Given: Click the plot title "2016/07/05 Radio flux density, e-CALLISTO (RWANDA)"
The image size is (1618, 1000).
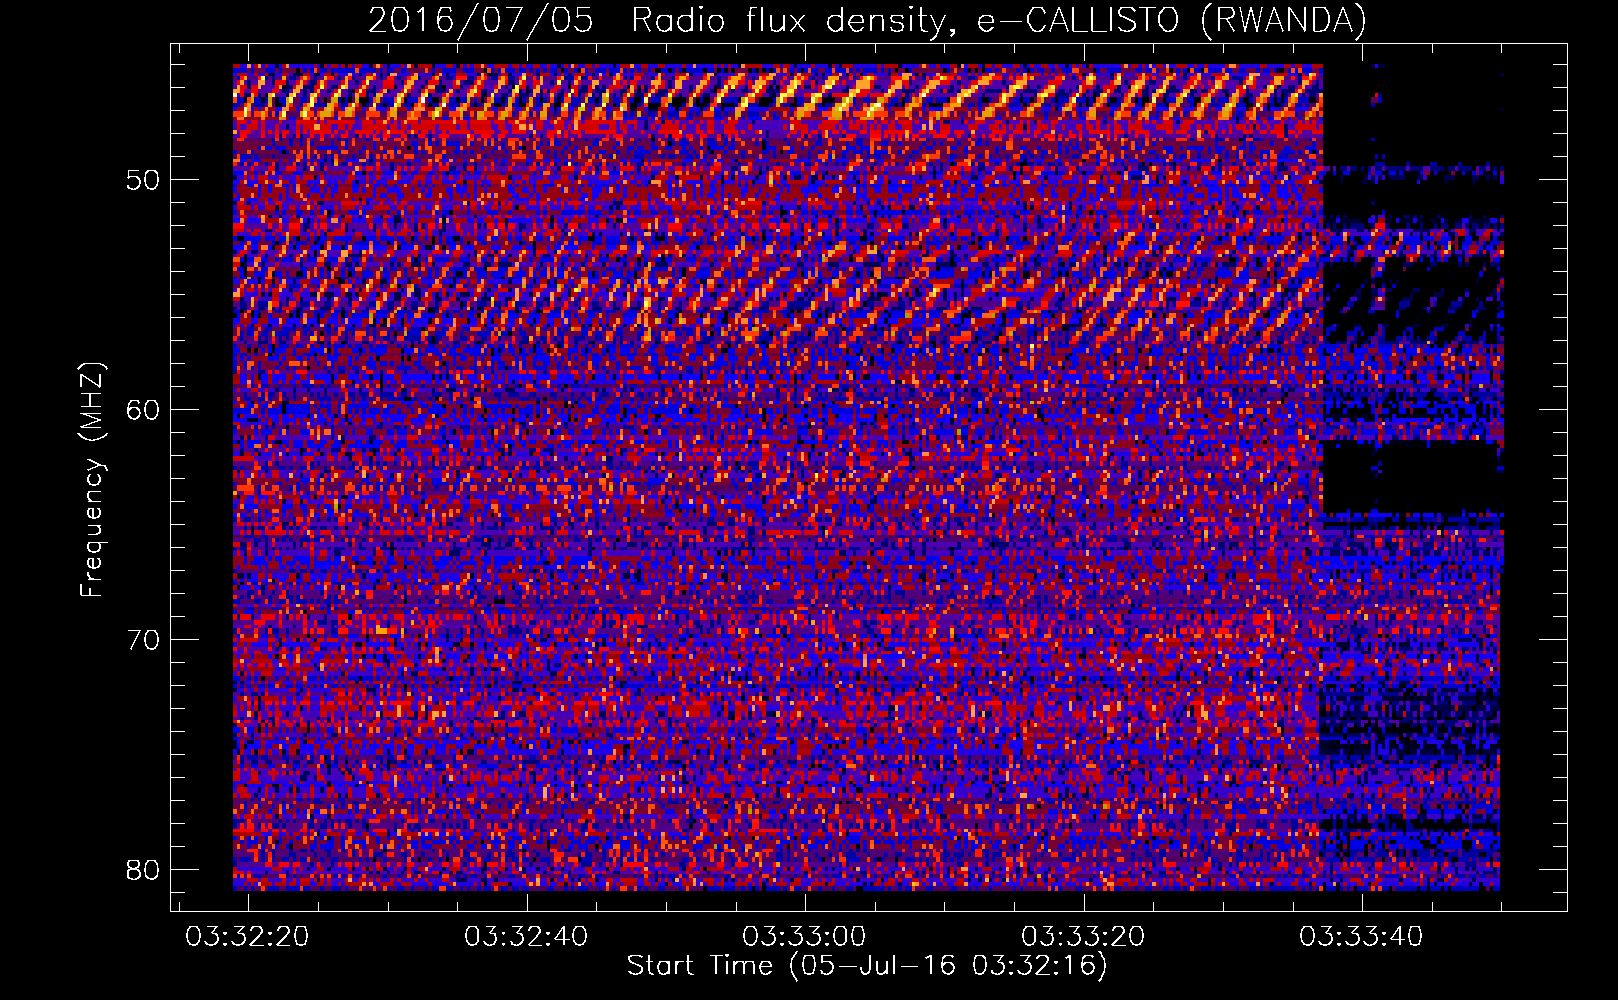Looking at the screenshot, I should pos(867,20).
